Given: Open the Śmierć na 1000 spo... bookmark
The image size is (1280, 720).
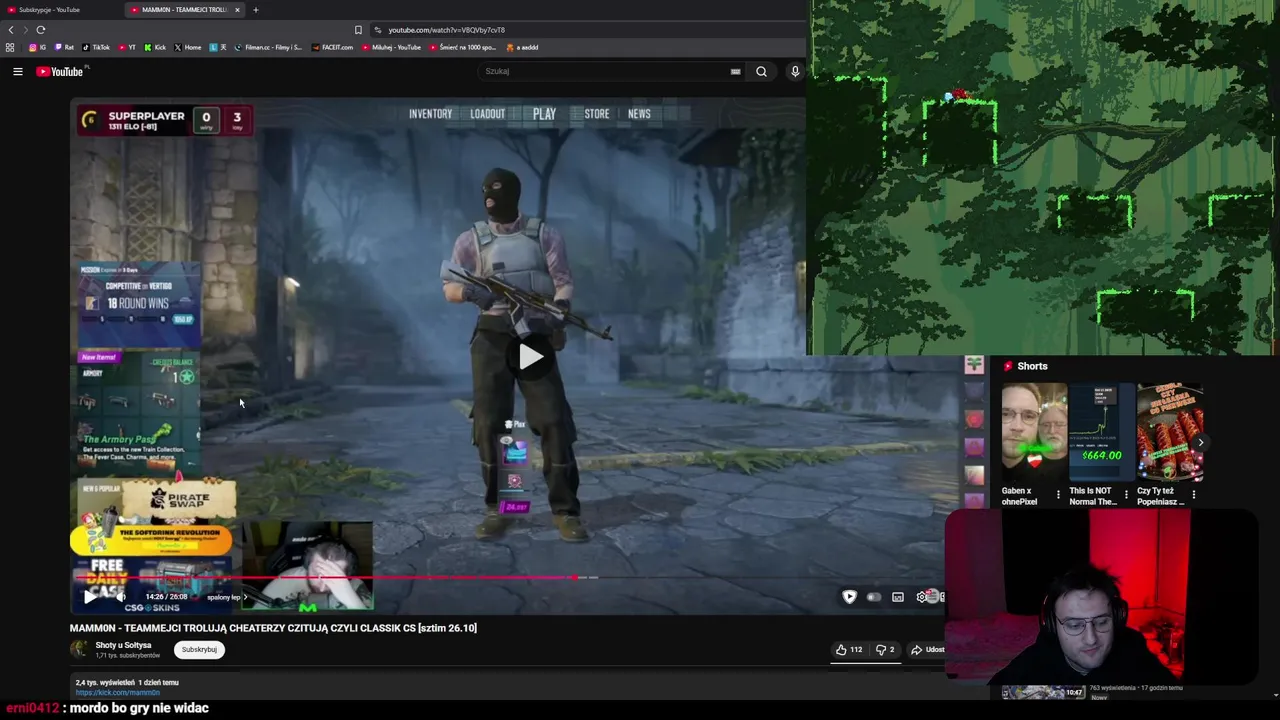Looking at the screenshot, I should click(463, 47).
